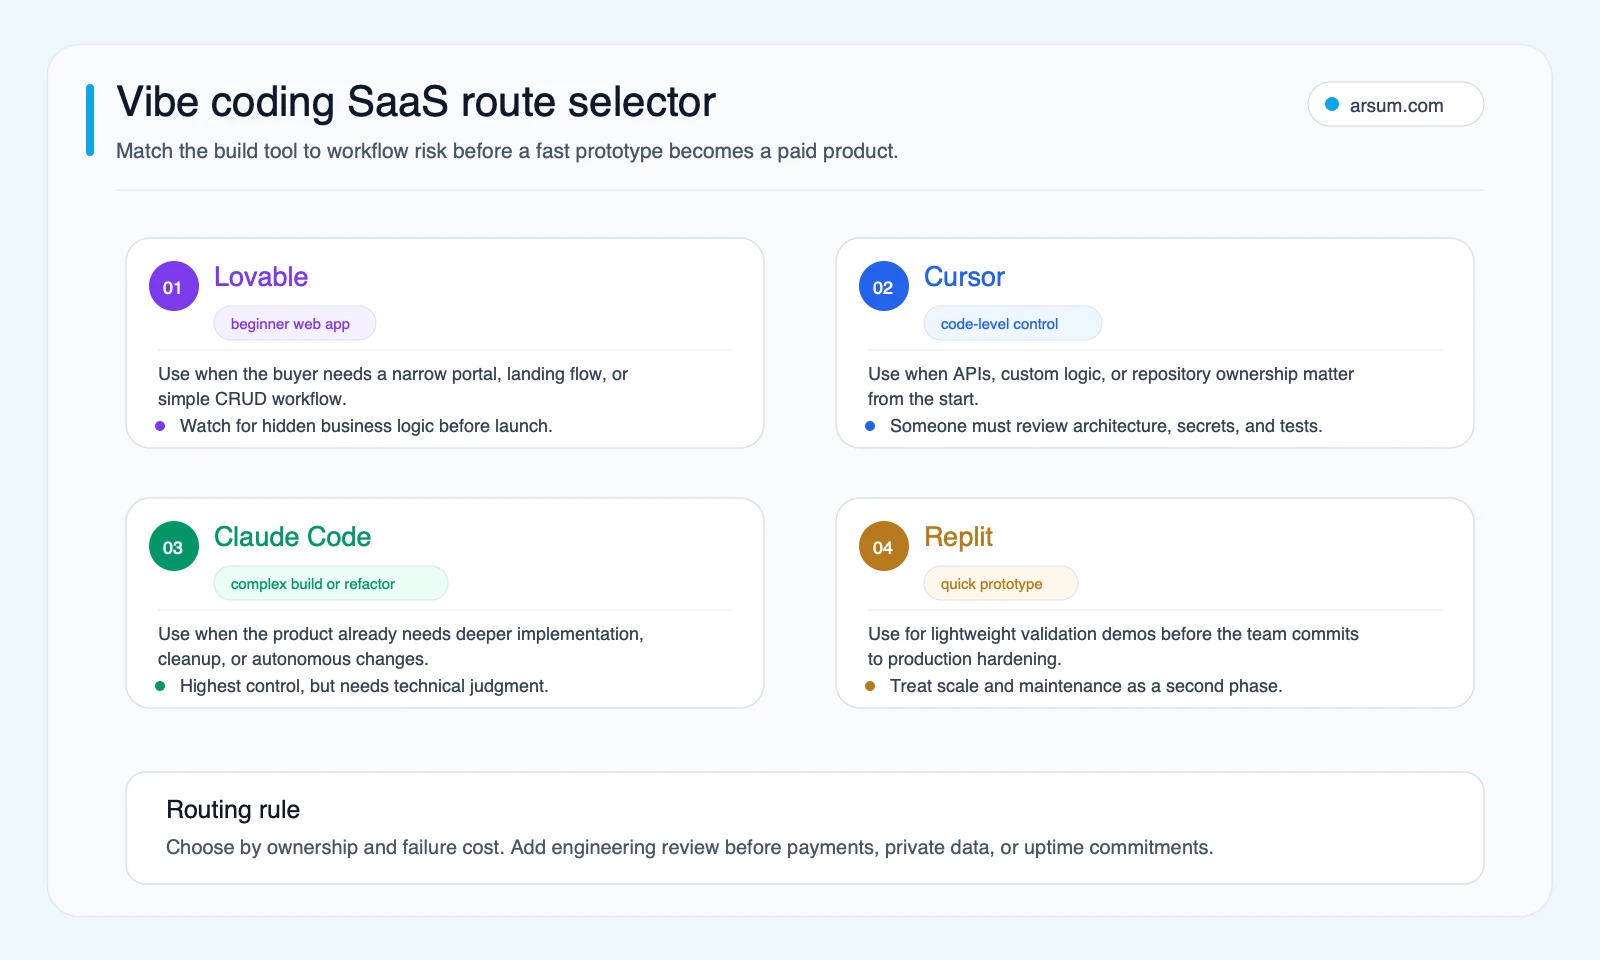Click the 'Vibe coding SaaS route selector' heading
Screen dimensions: 1600x960
pos(416,102)
